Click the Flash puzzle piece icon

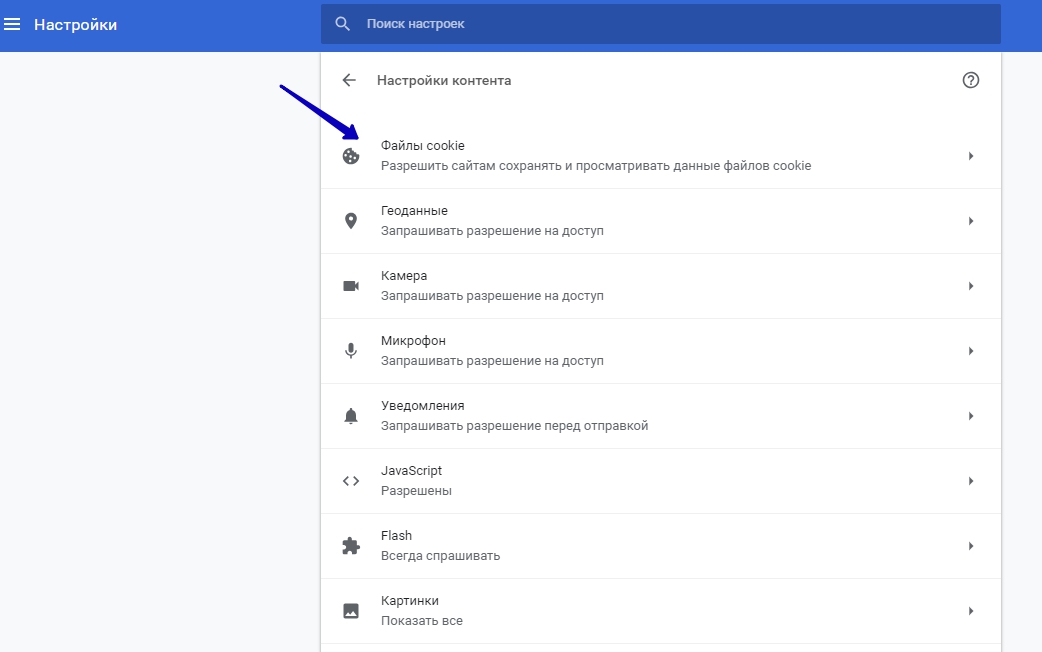[350, 546]
